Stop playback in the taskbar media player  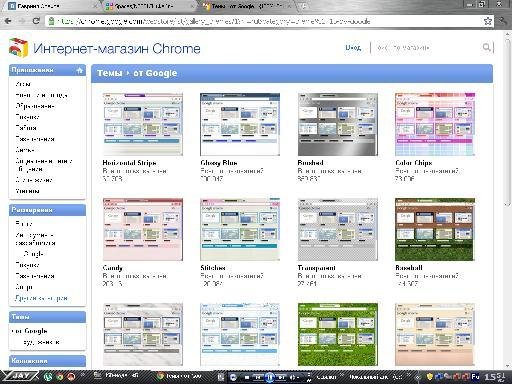247,377
